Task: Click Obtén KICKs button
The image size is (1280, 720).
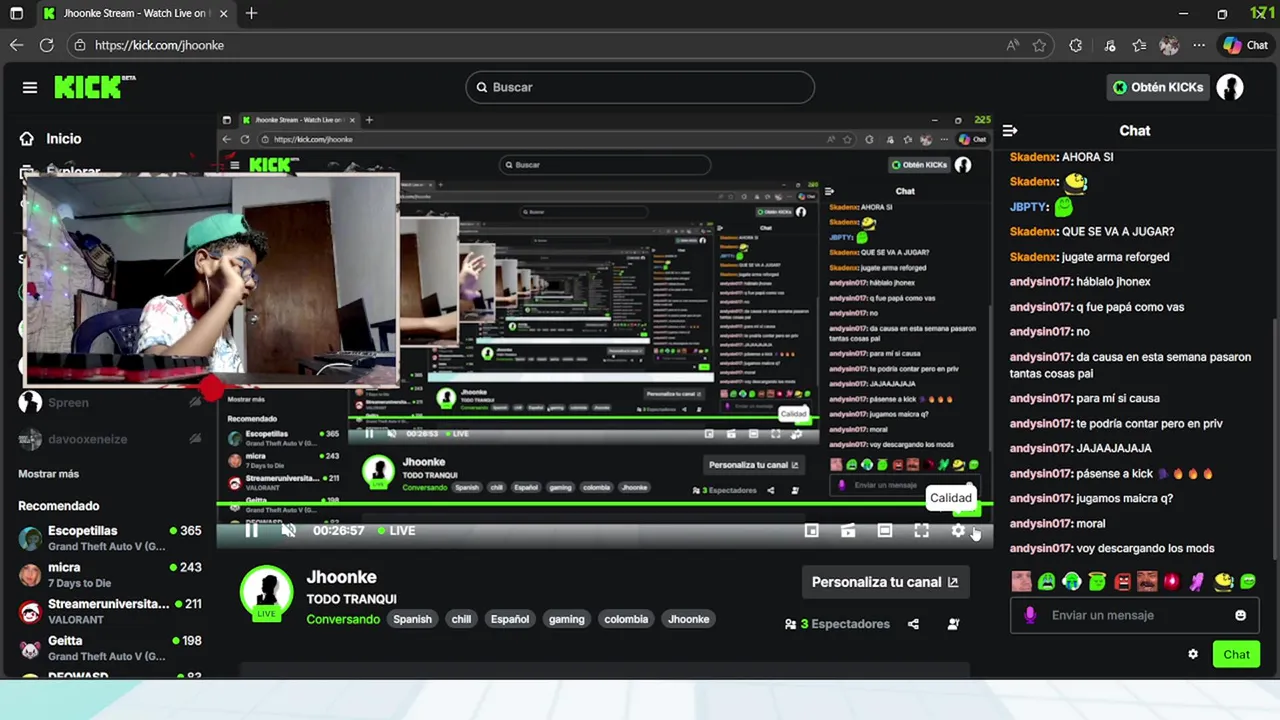Action: click(x=1158, y=87)
